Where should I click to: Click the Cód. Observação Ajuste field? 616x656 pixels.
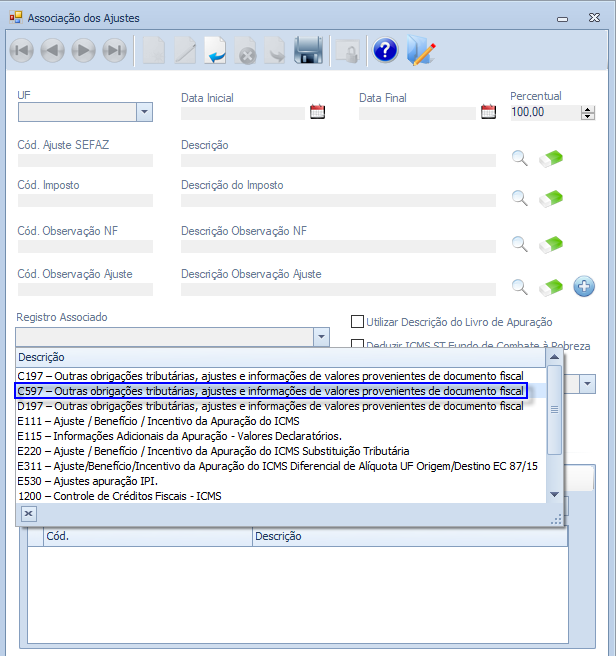(85, 290)
